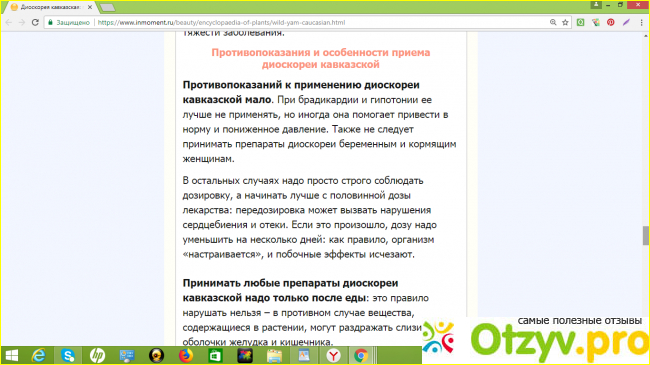
Task: Open Windows Start menu
Action: (x=12, y=355)
